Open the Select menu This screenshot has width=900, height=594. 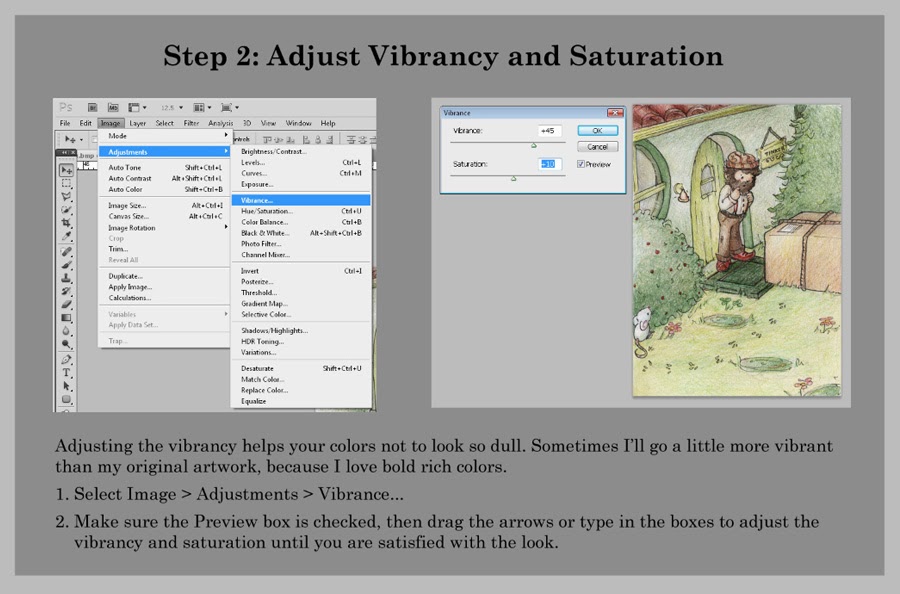pos(164,123)
